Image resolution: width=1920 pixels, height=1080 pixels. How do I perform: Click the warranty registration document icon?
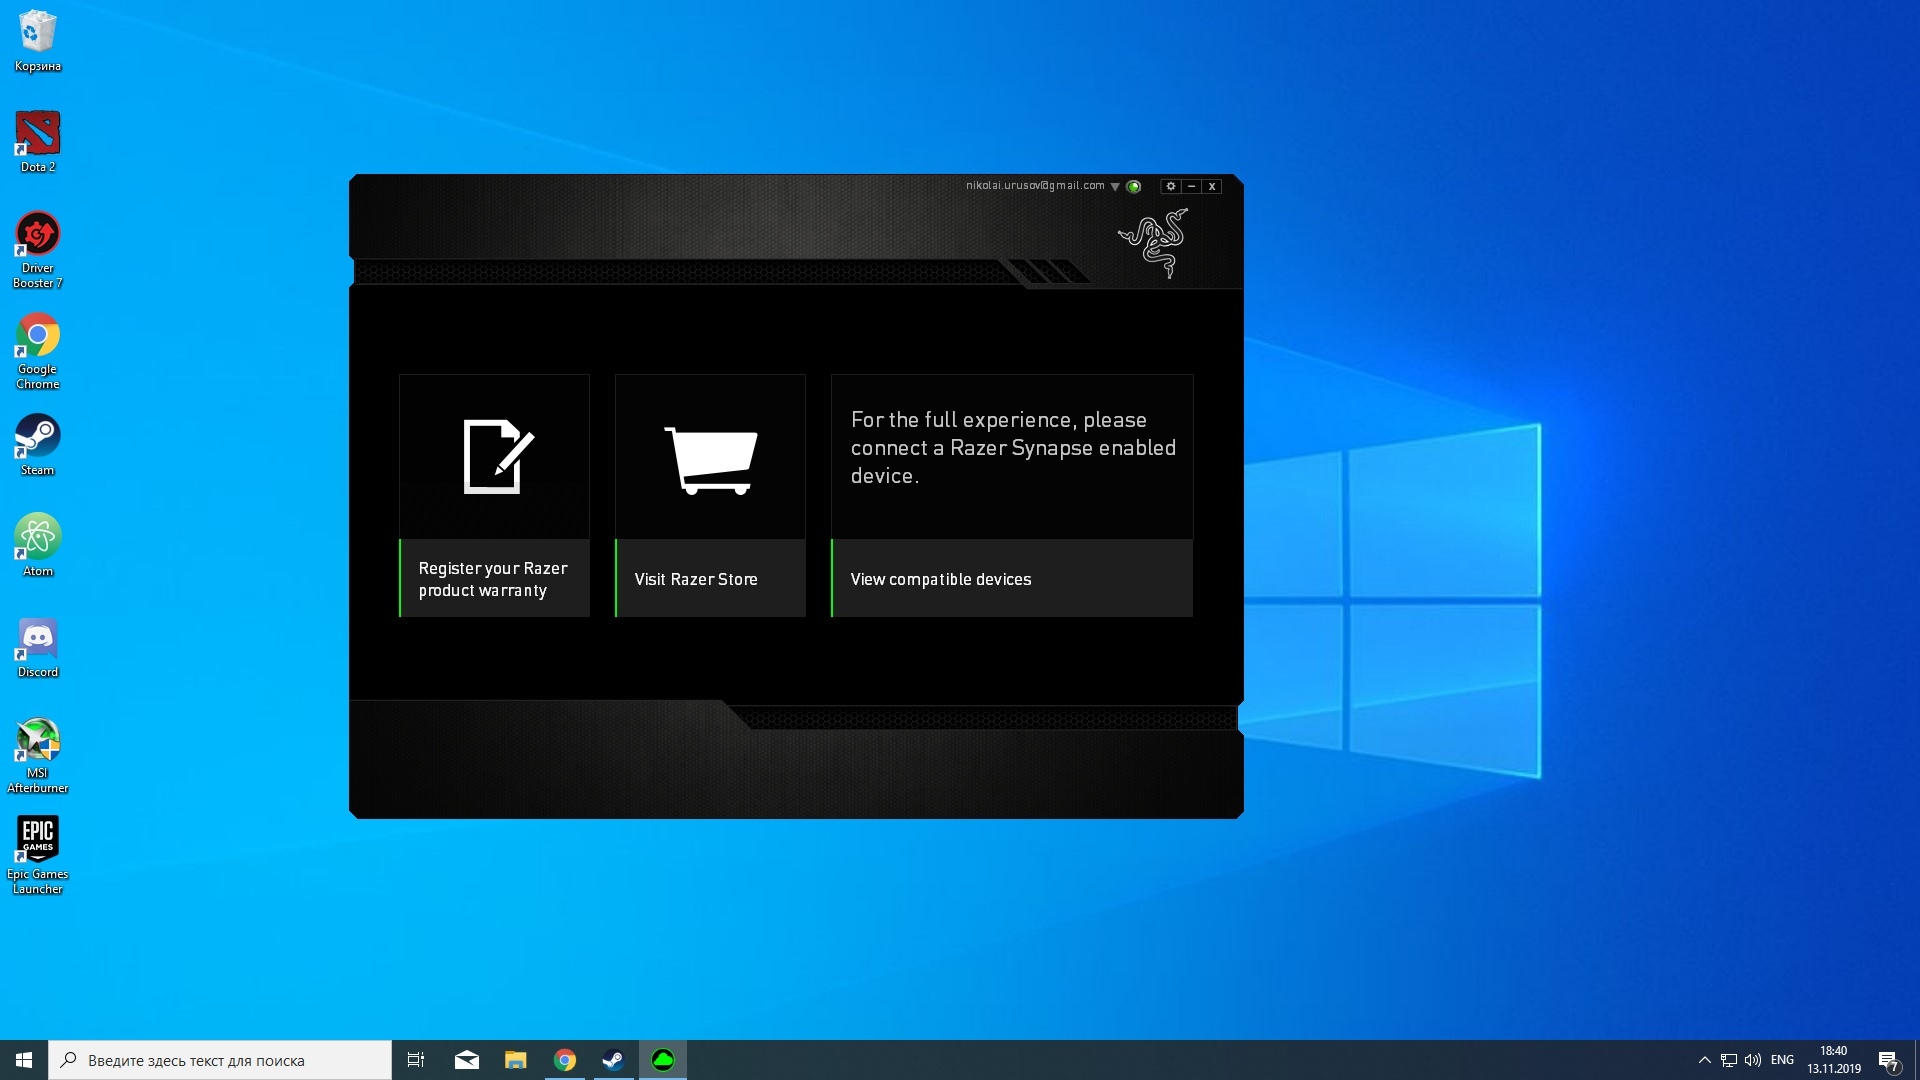coord(498,457)
